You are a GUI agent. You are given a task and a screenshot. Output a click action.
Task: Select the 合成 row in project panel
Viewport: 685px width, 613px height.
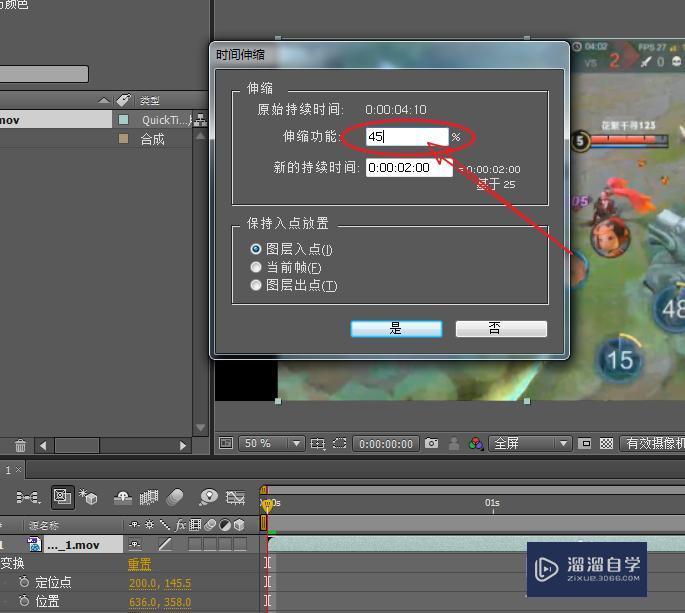pos(96,139)
